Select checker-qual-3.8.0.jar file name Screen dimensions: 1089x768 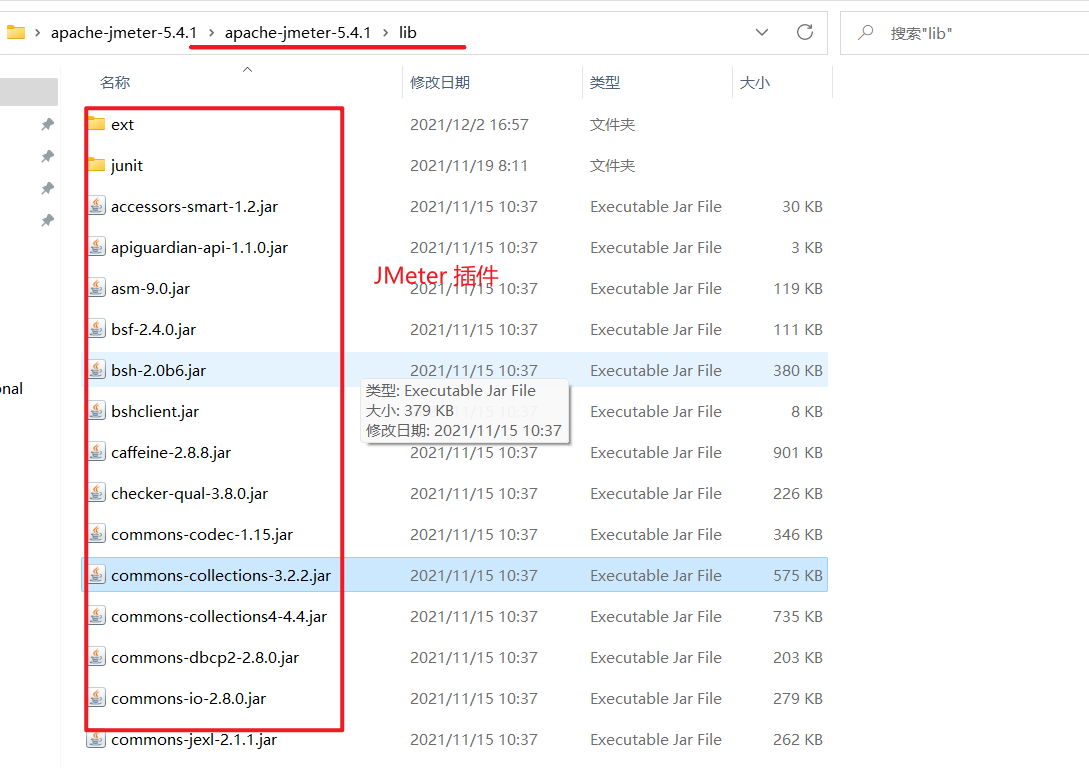tap(190, 494)
